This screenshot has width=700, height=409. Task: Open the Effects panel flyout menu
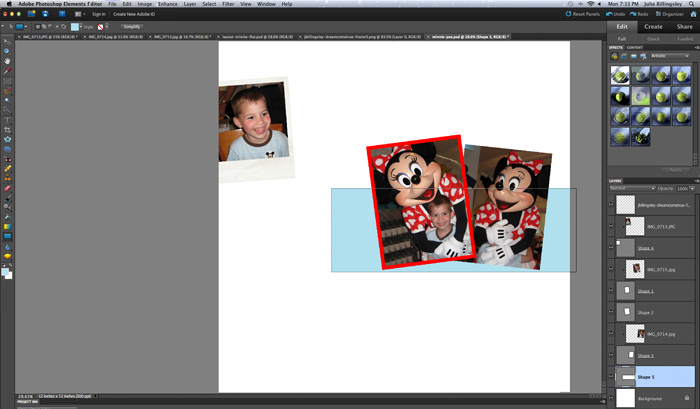point(696,47)
